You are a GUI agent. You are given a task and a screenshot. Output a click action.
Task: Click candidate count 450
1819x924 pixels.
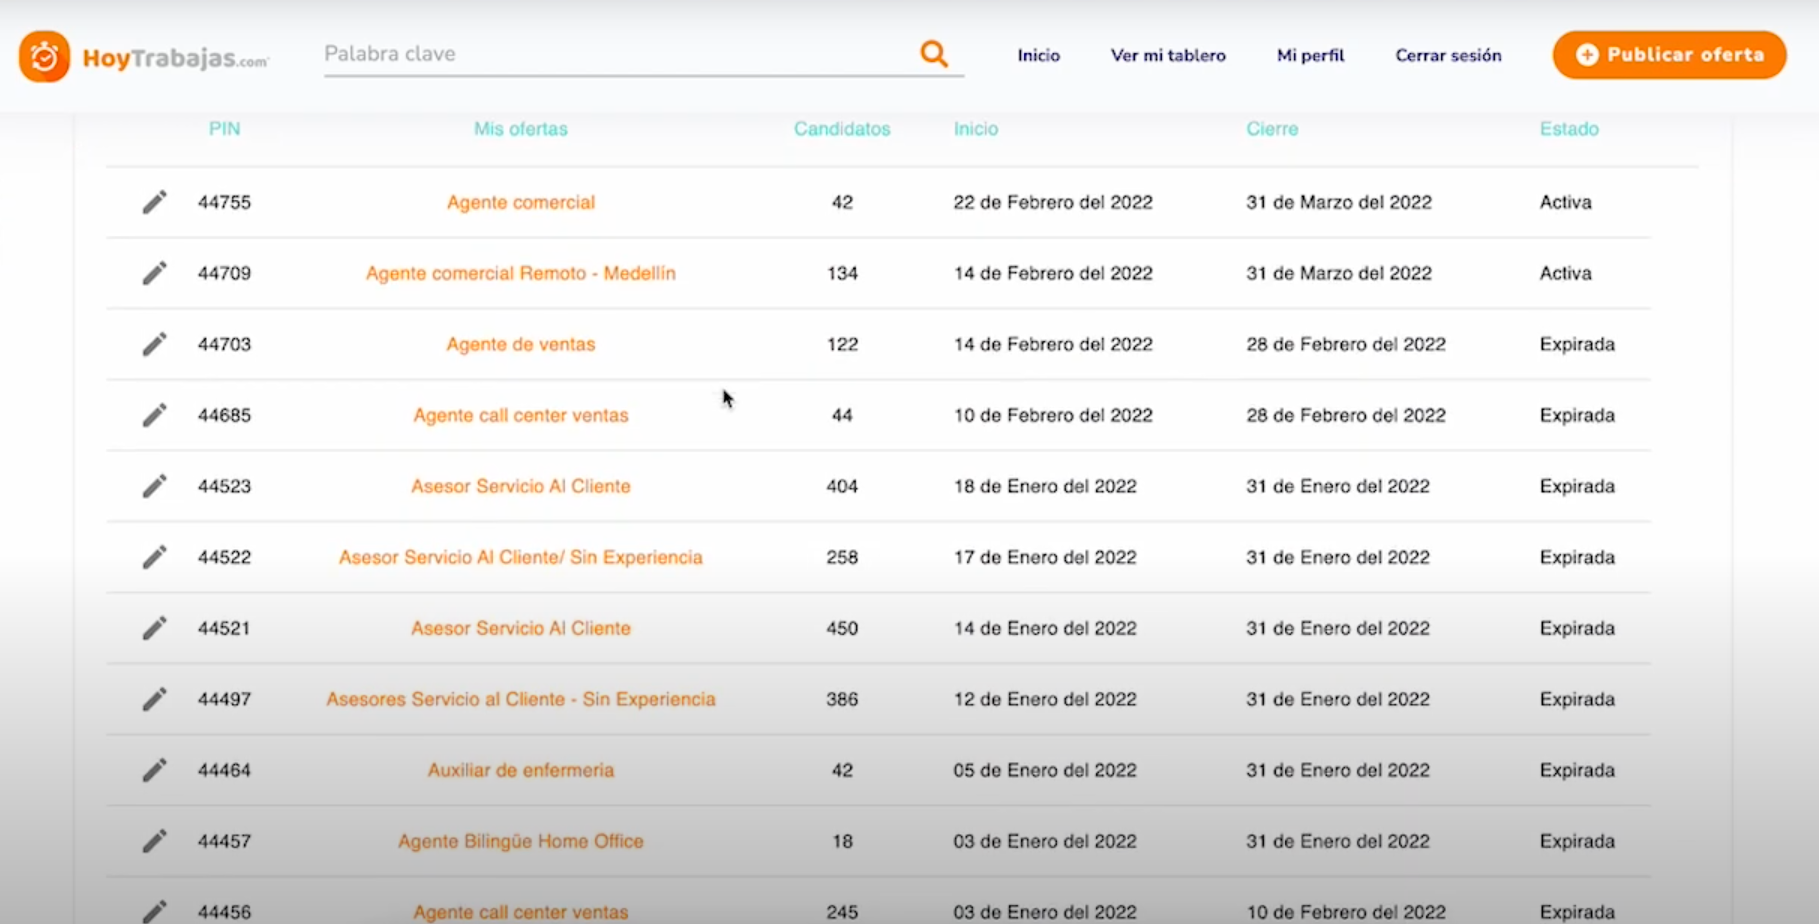(842, 628)
